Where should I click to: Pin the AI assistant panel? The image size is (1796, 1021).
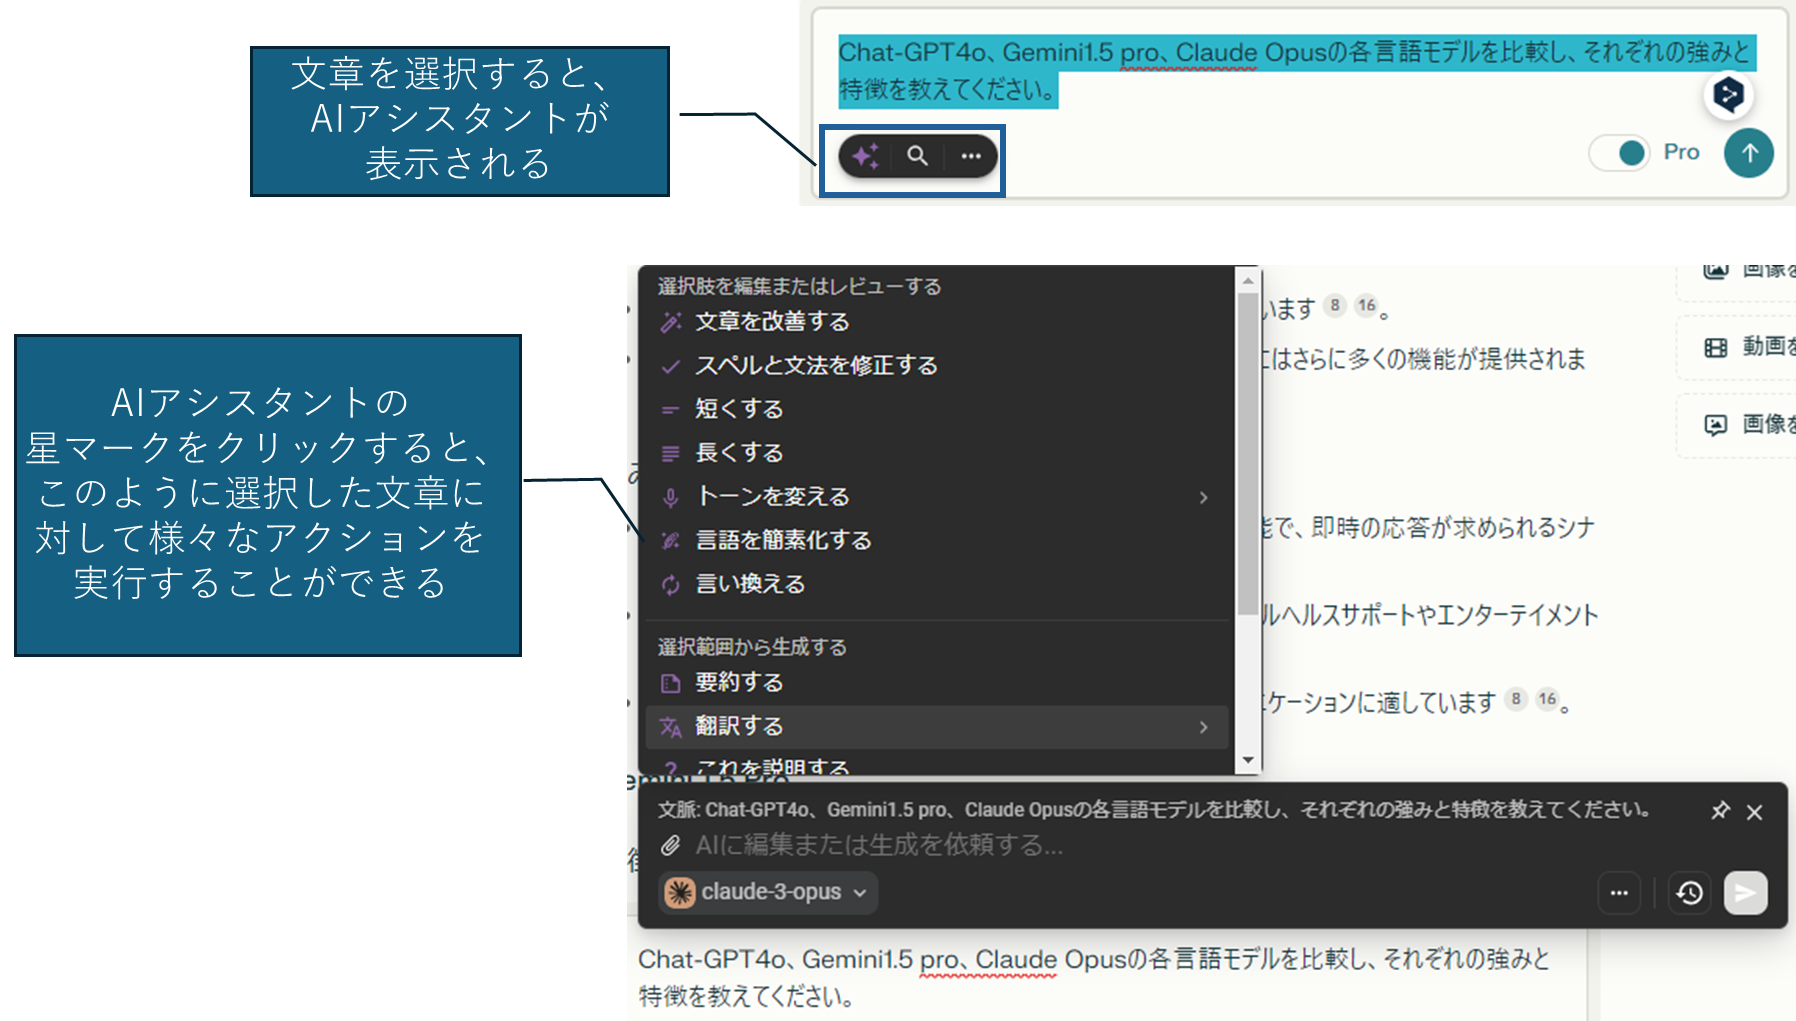pos(1720,811)
